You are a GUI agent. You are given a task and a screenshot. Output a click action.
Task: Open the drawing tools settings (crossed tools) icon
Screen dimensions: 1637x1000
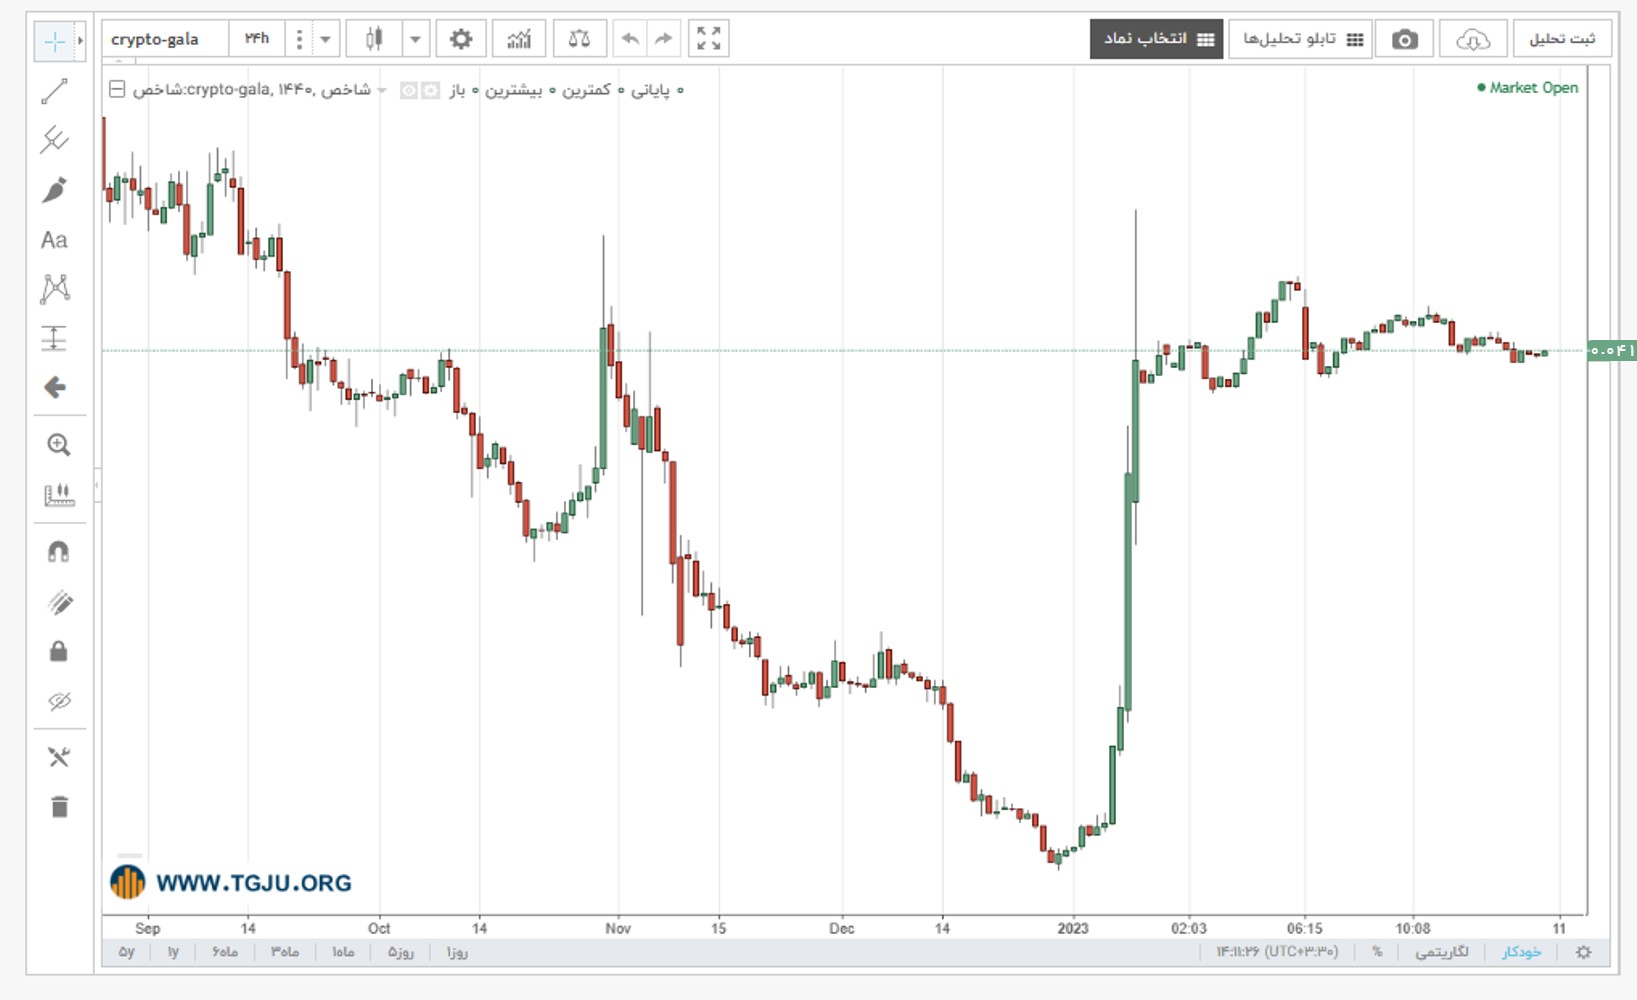59,757
